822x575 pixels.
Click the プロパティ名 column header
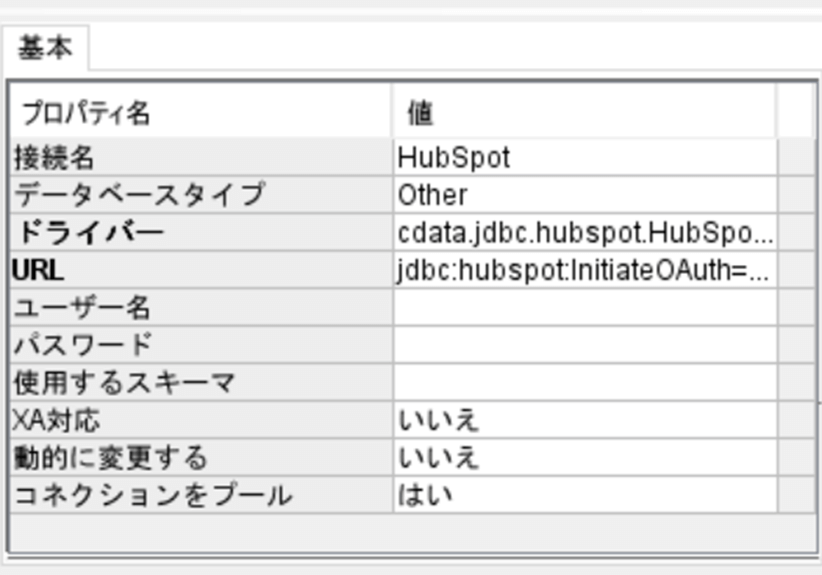[200, 113]
